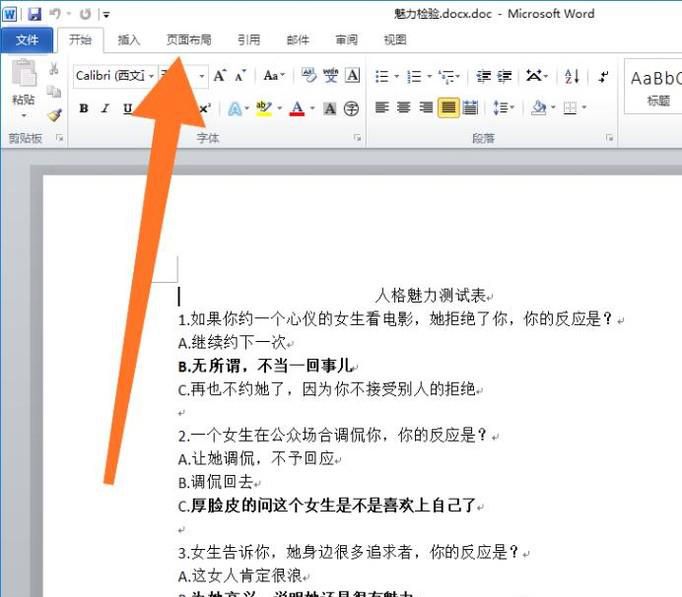Viewport: 682px width, 597px height.
Task: Click the Copy icon
Action: (54, 91)
